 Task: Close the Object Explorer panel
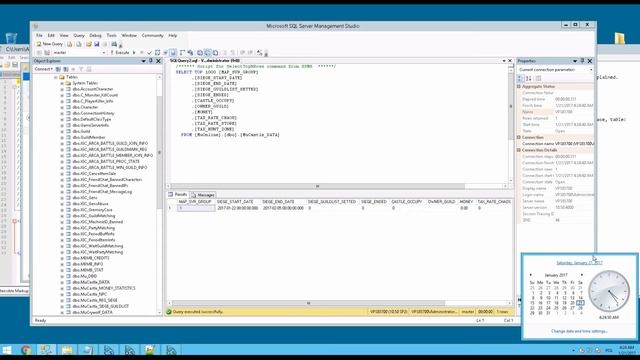click(x=158, y=61)
